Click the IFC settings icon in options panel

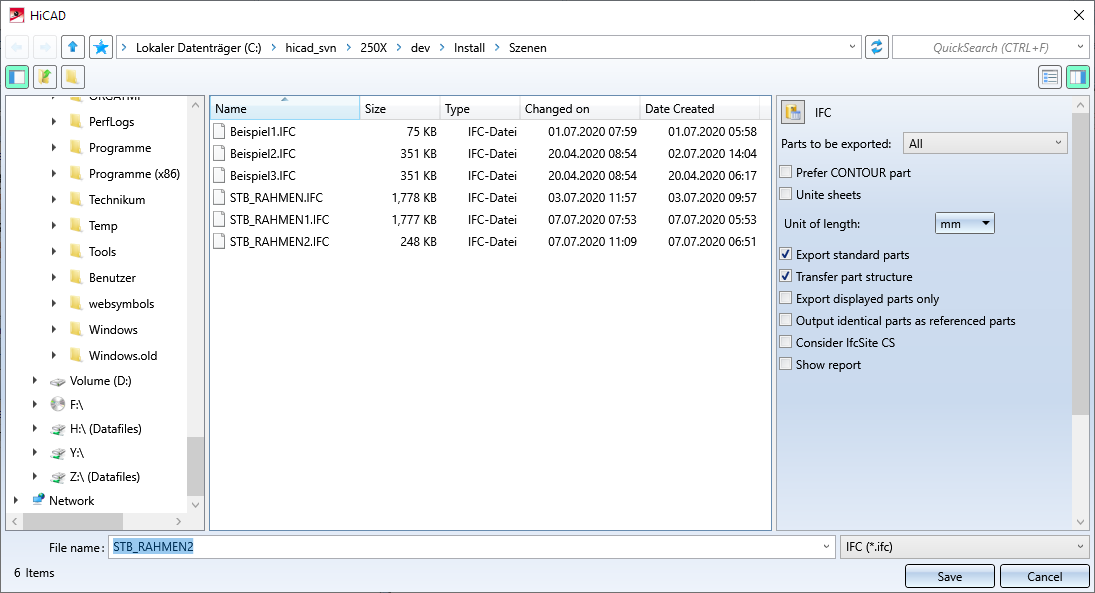pos(793,113)
